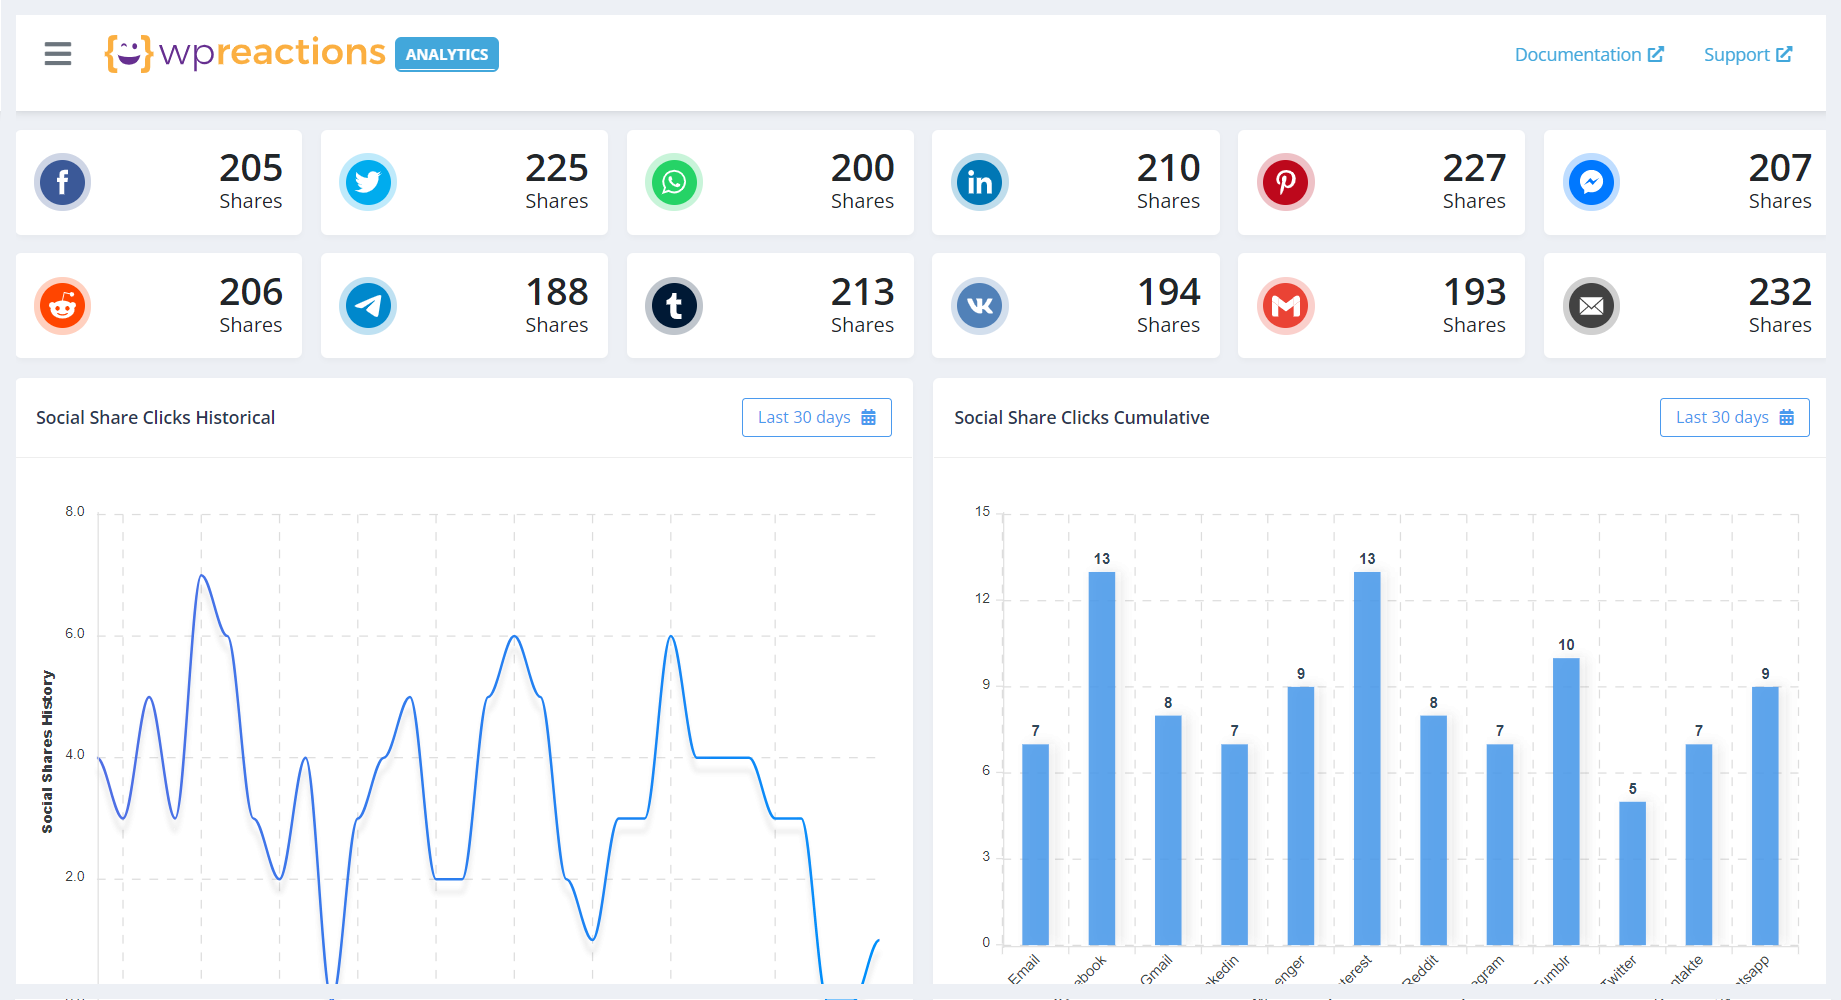Click the Gmail bar labeled 8

pos(1168,830)
